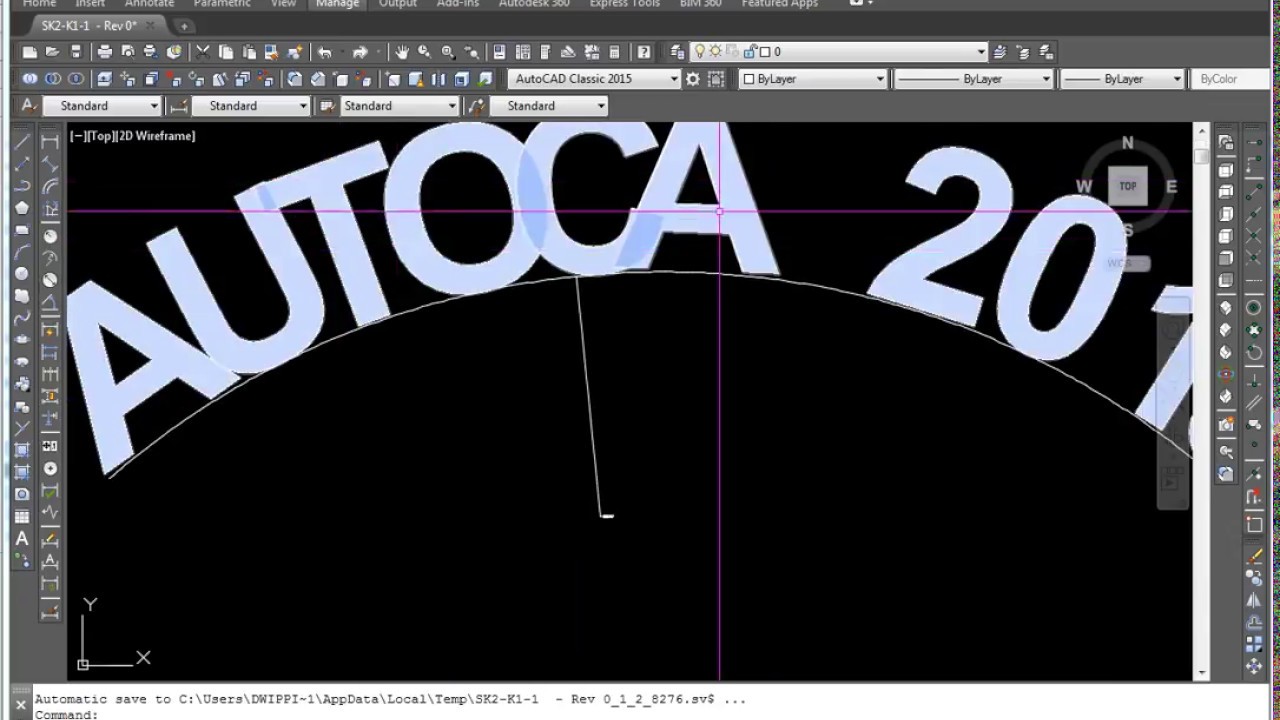Viewport: 1280px width, 720px height.
Task: Click the Workspace Settings gear icon
Action: click(x=692, y=79)
